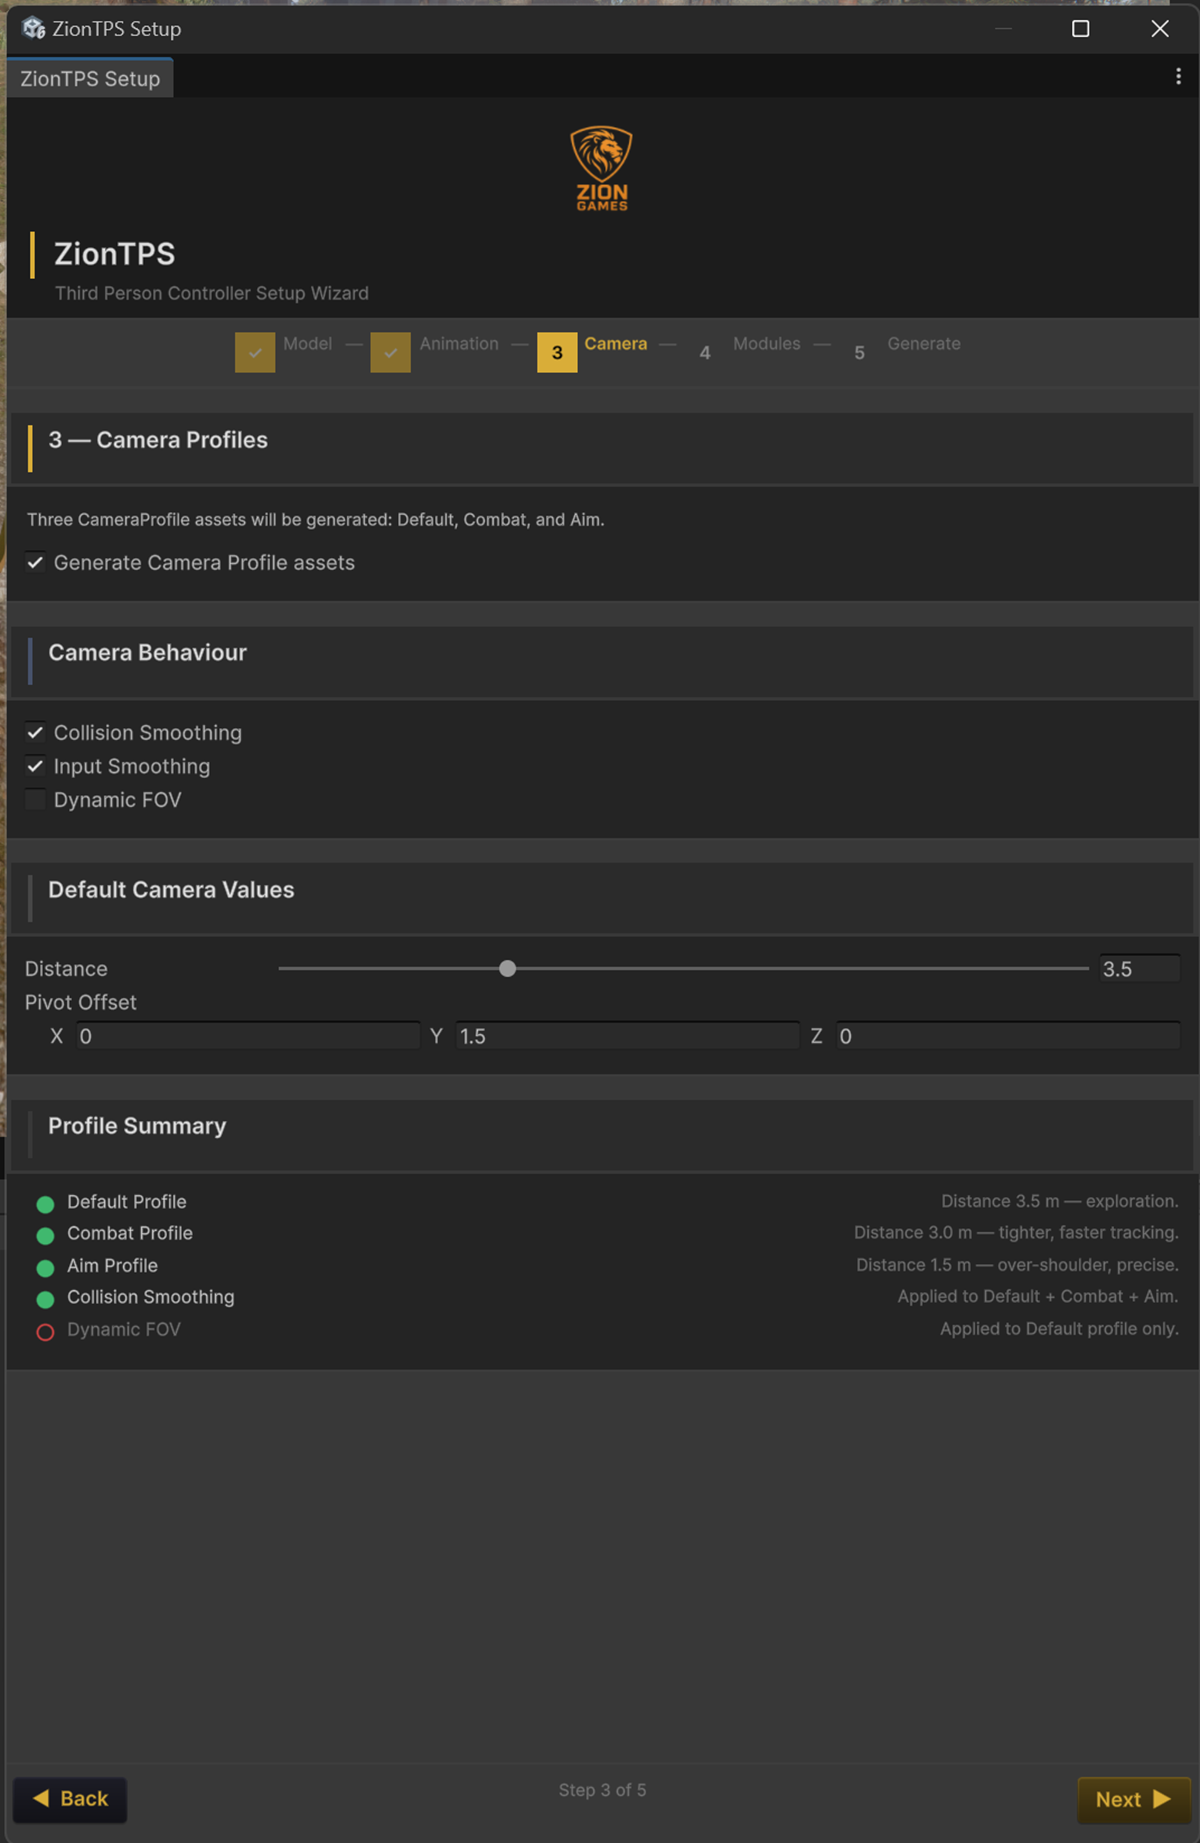This screenshot has width=1200, height=1843.
Task: Jump to the Generate step label
Action: [924, 343]
